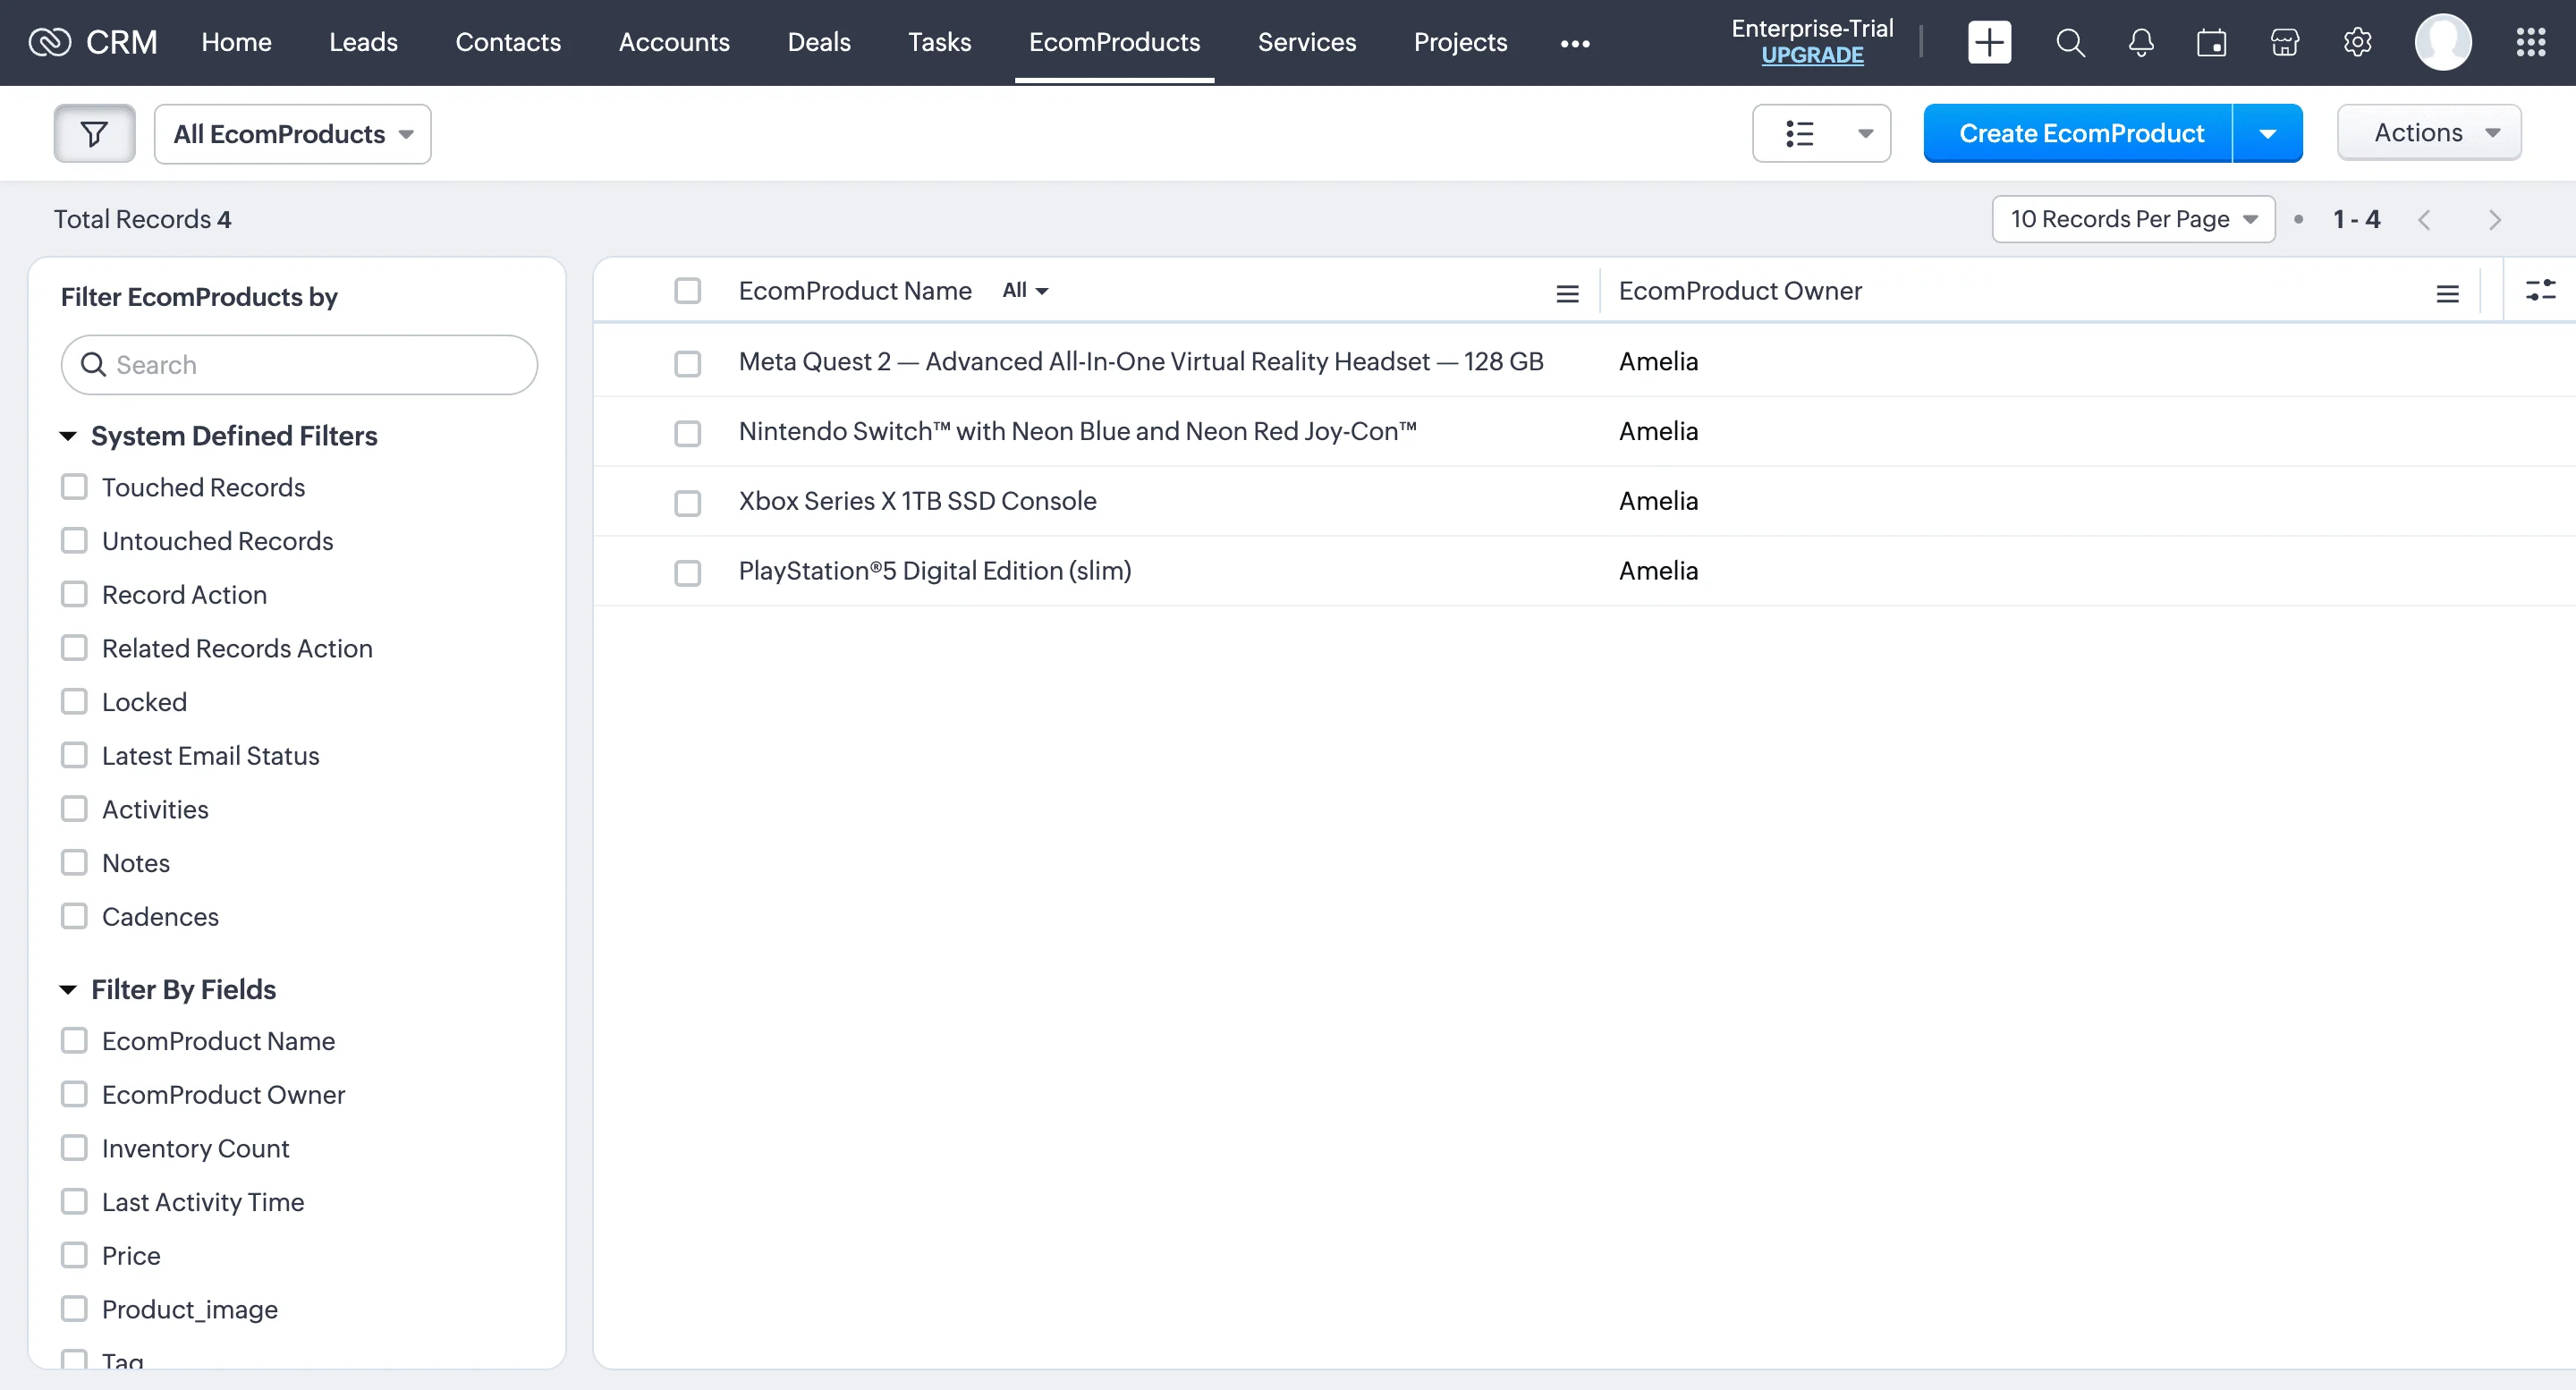Open the Tasks module tab

[939, 42]
